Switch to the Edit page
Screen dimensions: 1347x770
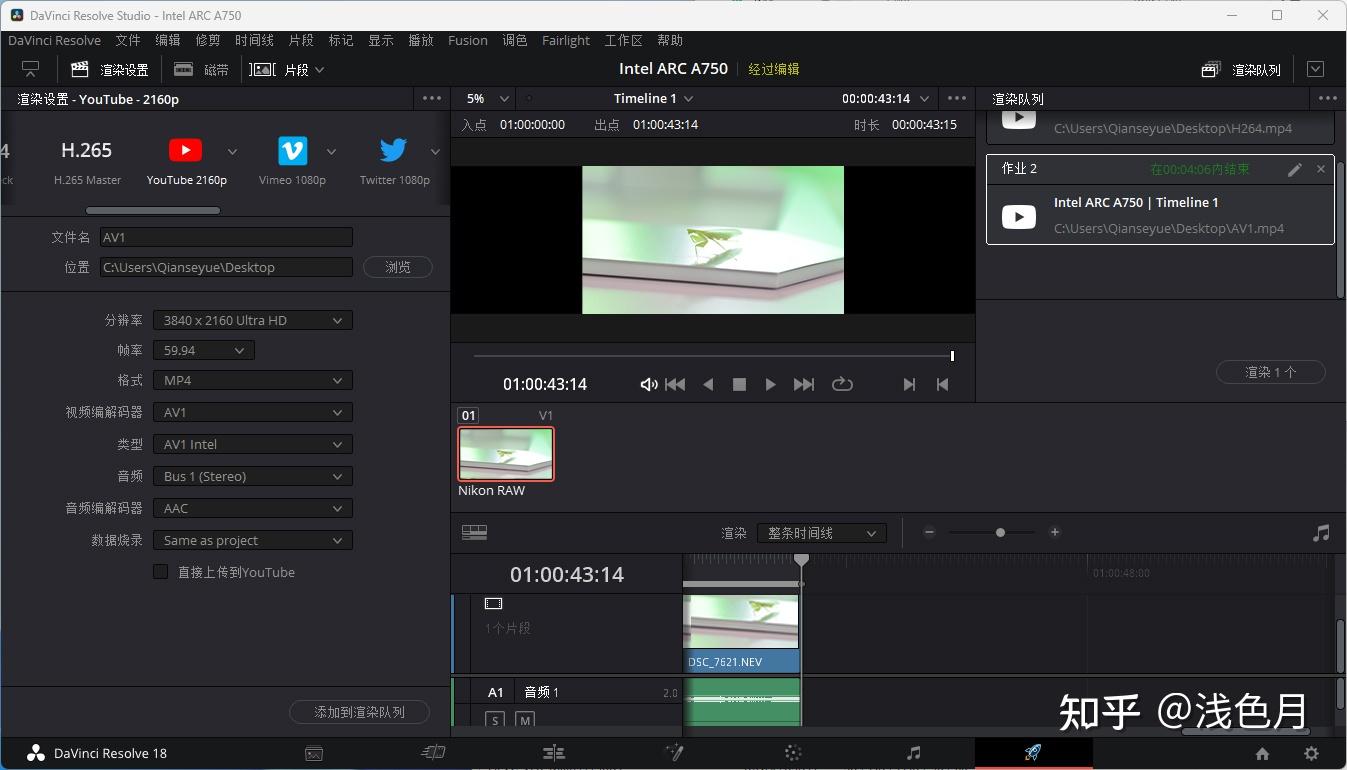coord(554,753)
